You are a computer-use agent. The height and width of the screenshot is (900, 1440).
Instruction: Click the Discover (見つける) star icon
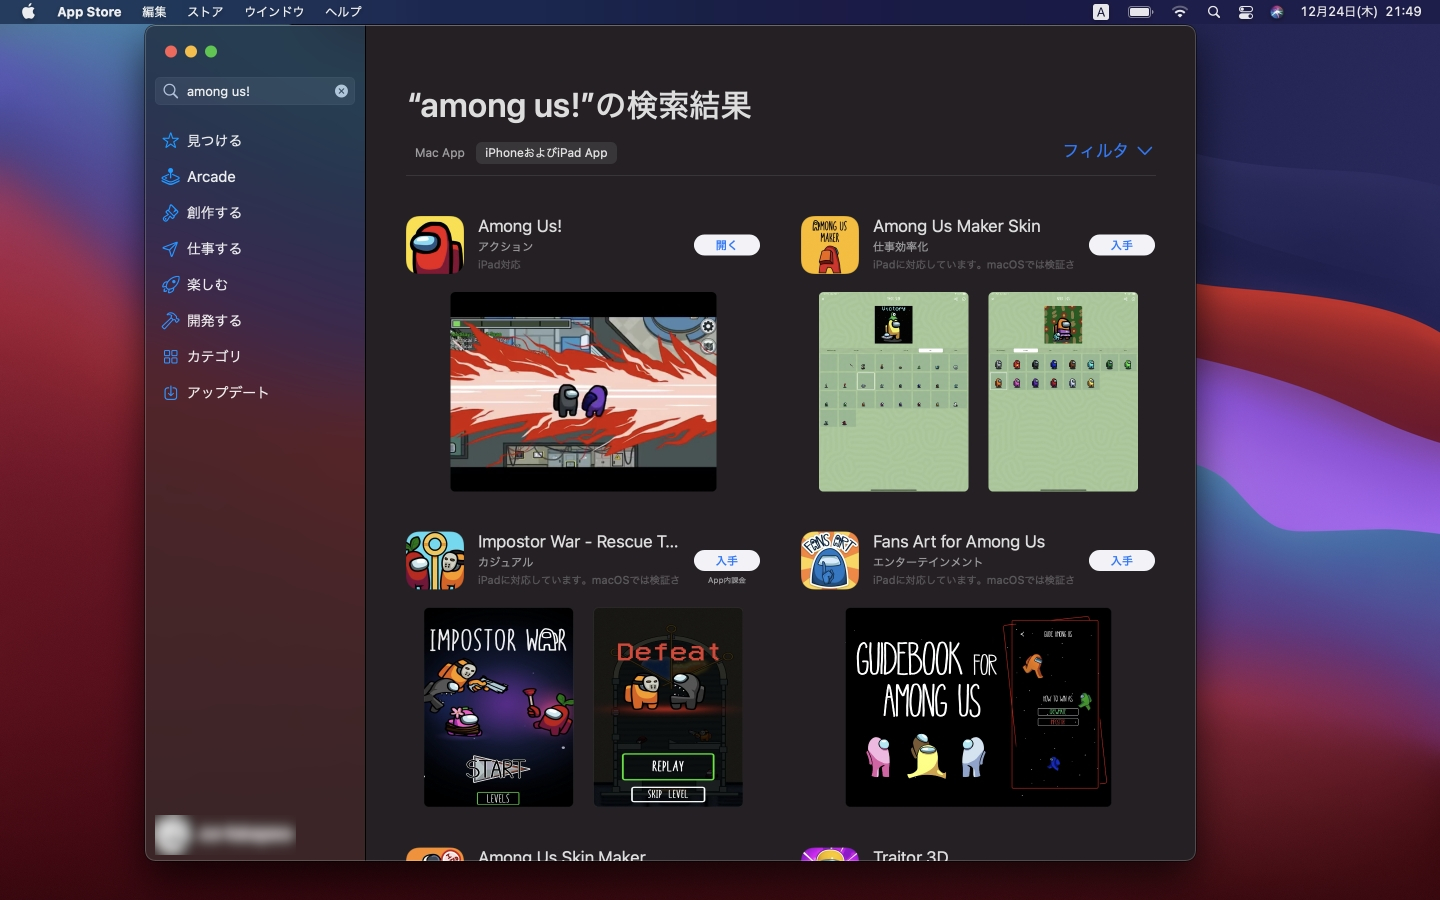[171, 141]
